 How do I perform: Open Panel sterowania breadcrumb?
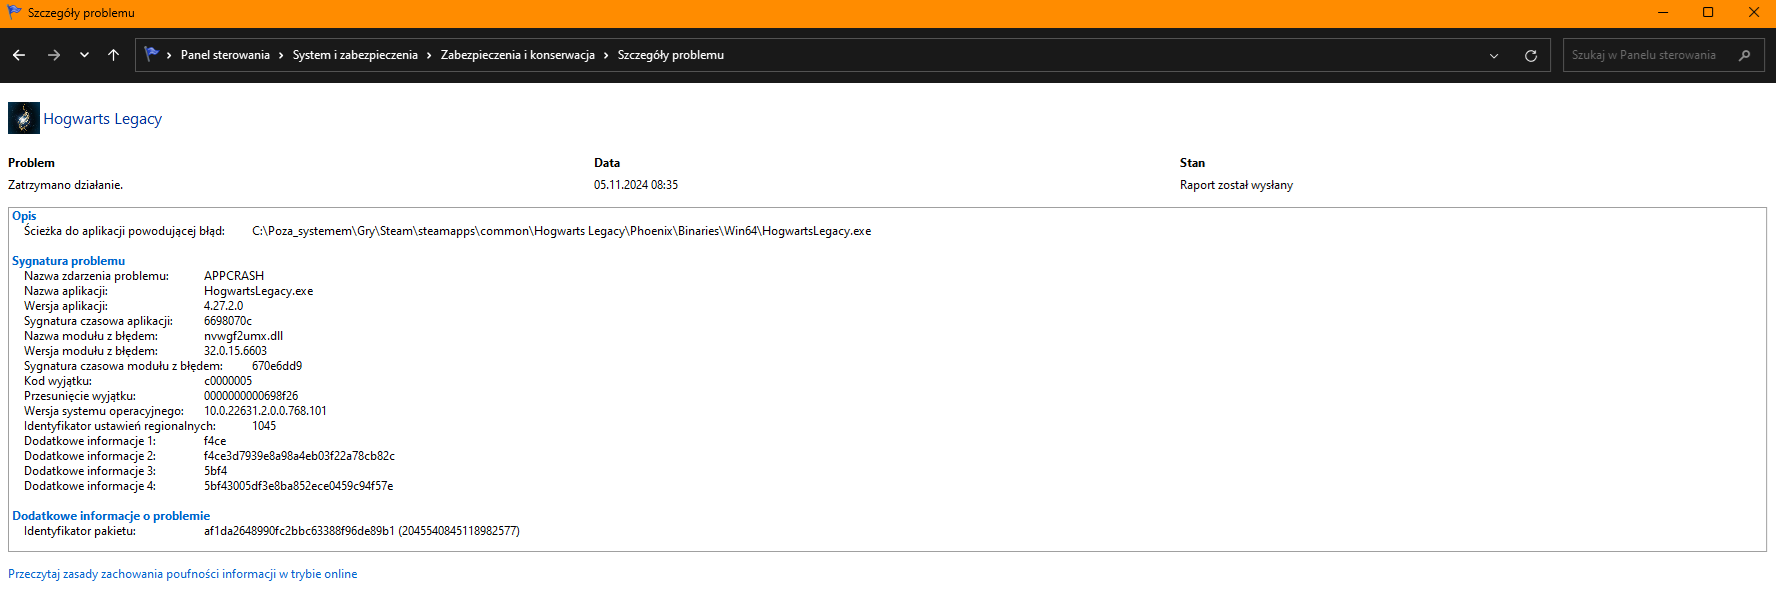pos(225,55)
